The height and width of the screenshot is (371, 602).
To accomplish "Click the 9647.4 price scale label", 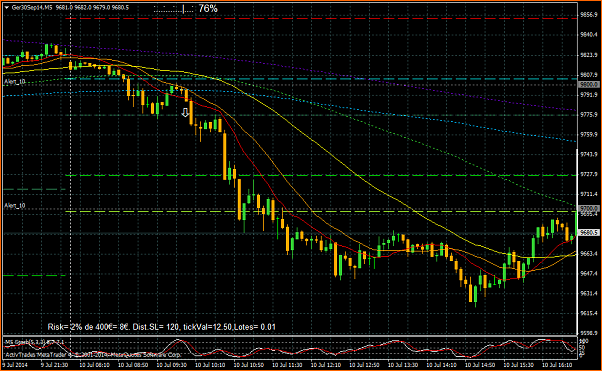I will click(589, 273).
